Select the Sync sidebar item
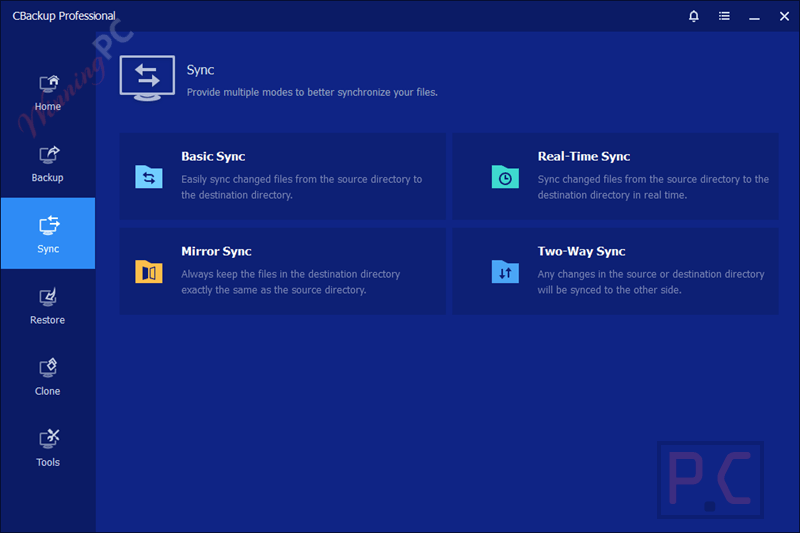This screenshot has height=533, width=800. point(48,233)
